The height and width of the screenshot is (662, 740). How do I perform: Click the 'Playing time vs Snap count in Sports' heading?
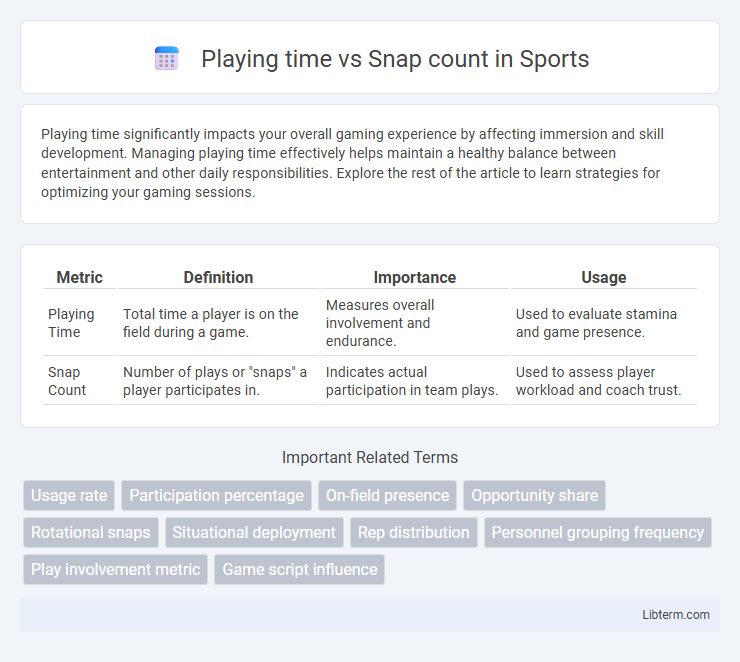395,59
